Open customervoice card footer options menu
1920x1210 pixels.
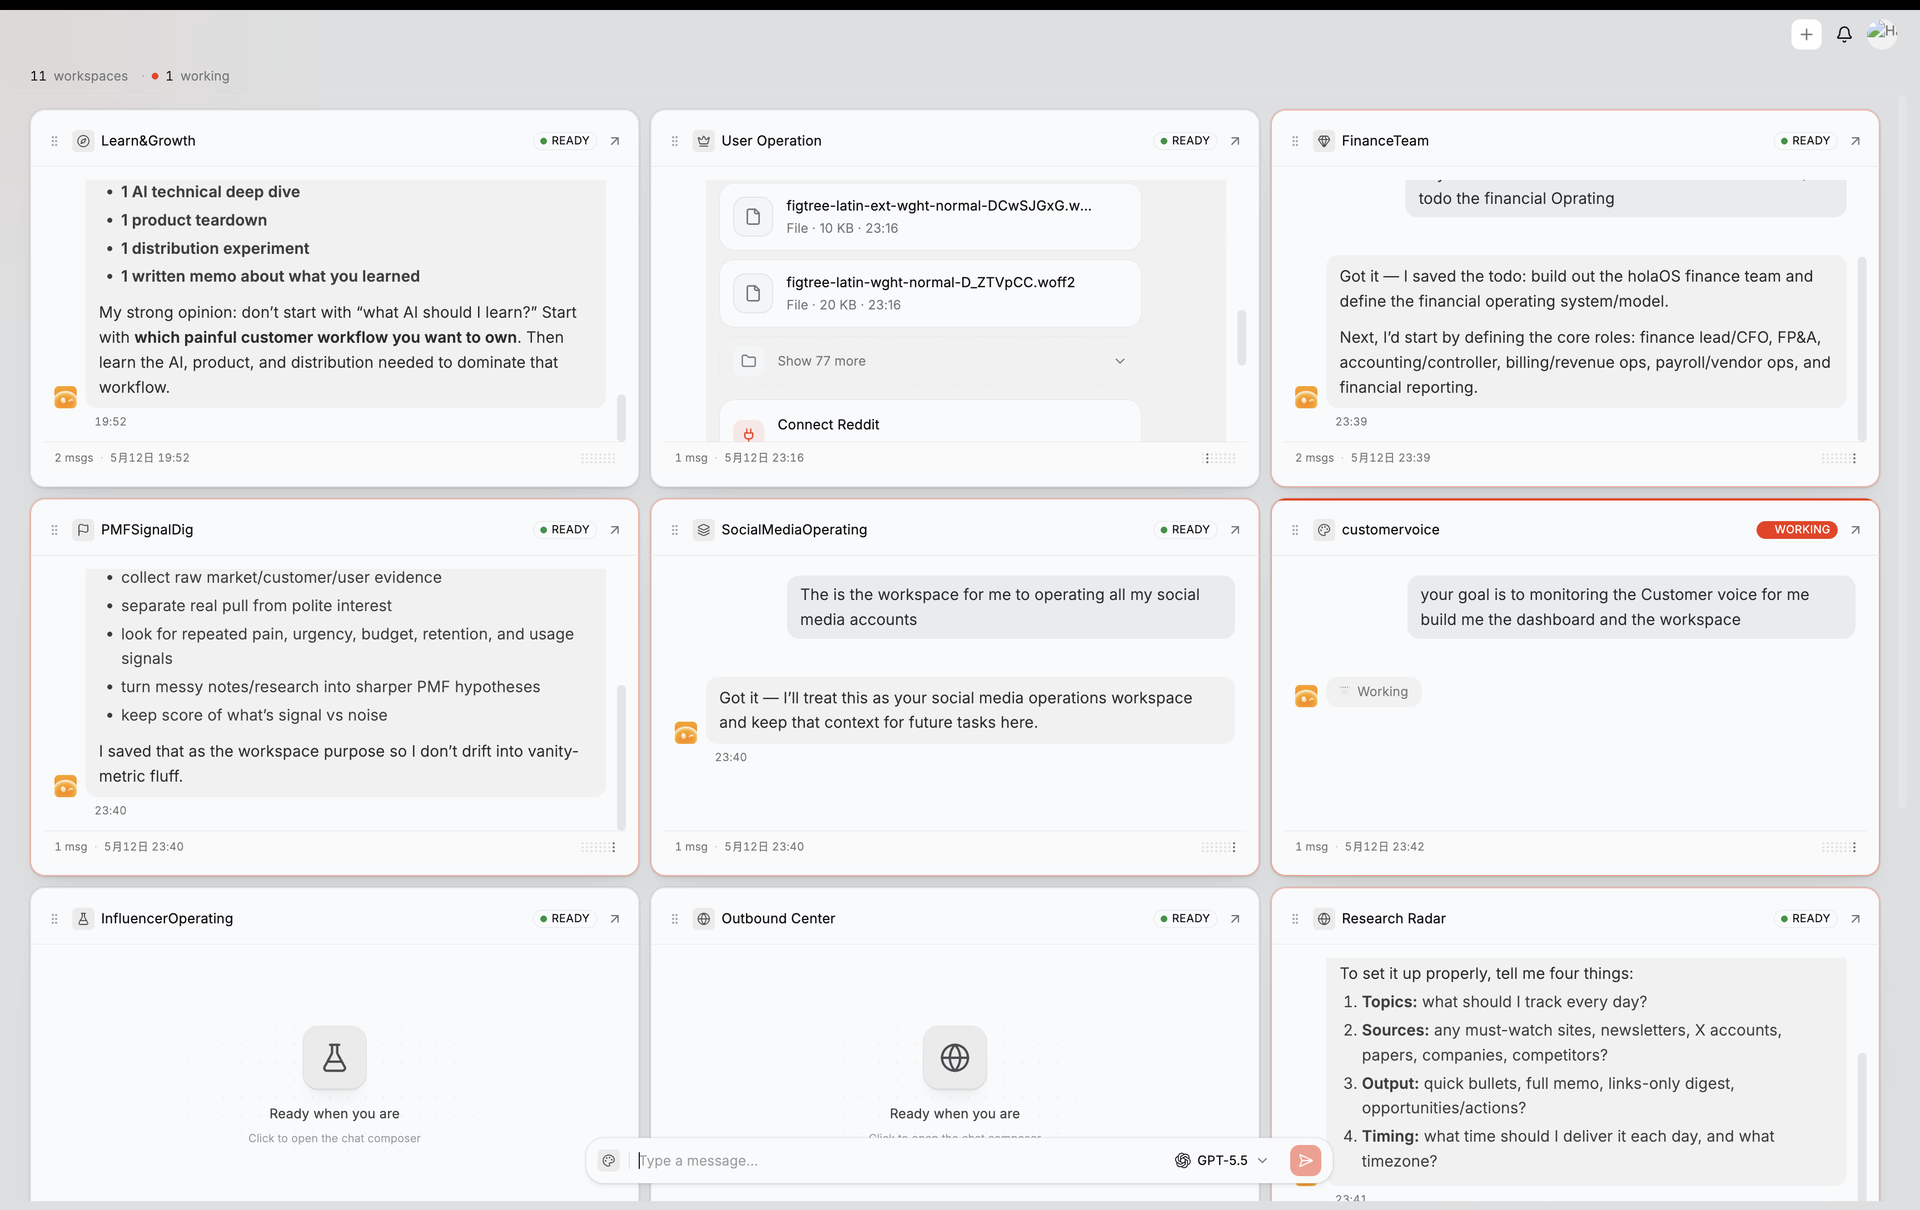(x=1854, y=847)
